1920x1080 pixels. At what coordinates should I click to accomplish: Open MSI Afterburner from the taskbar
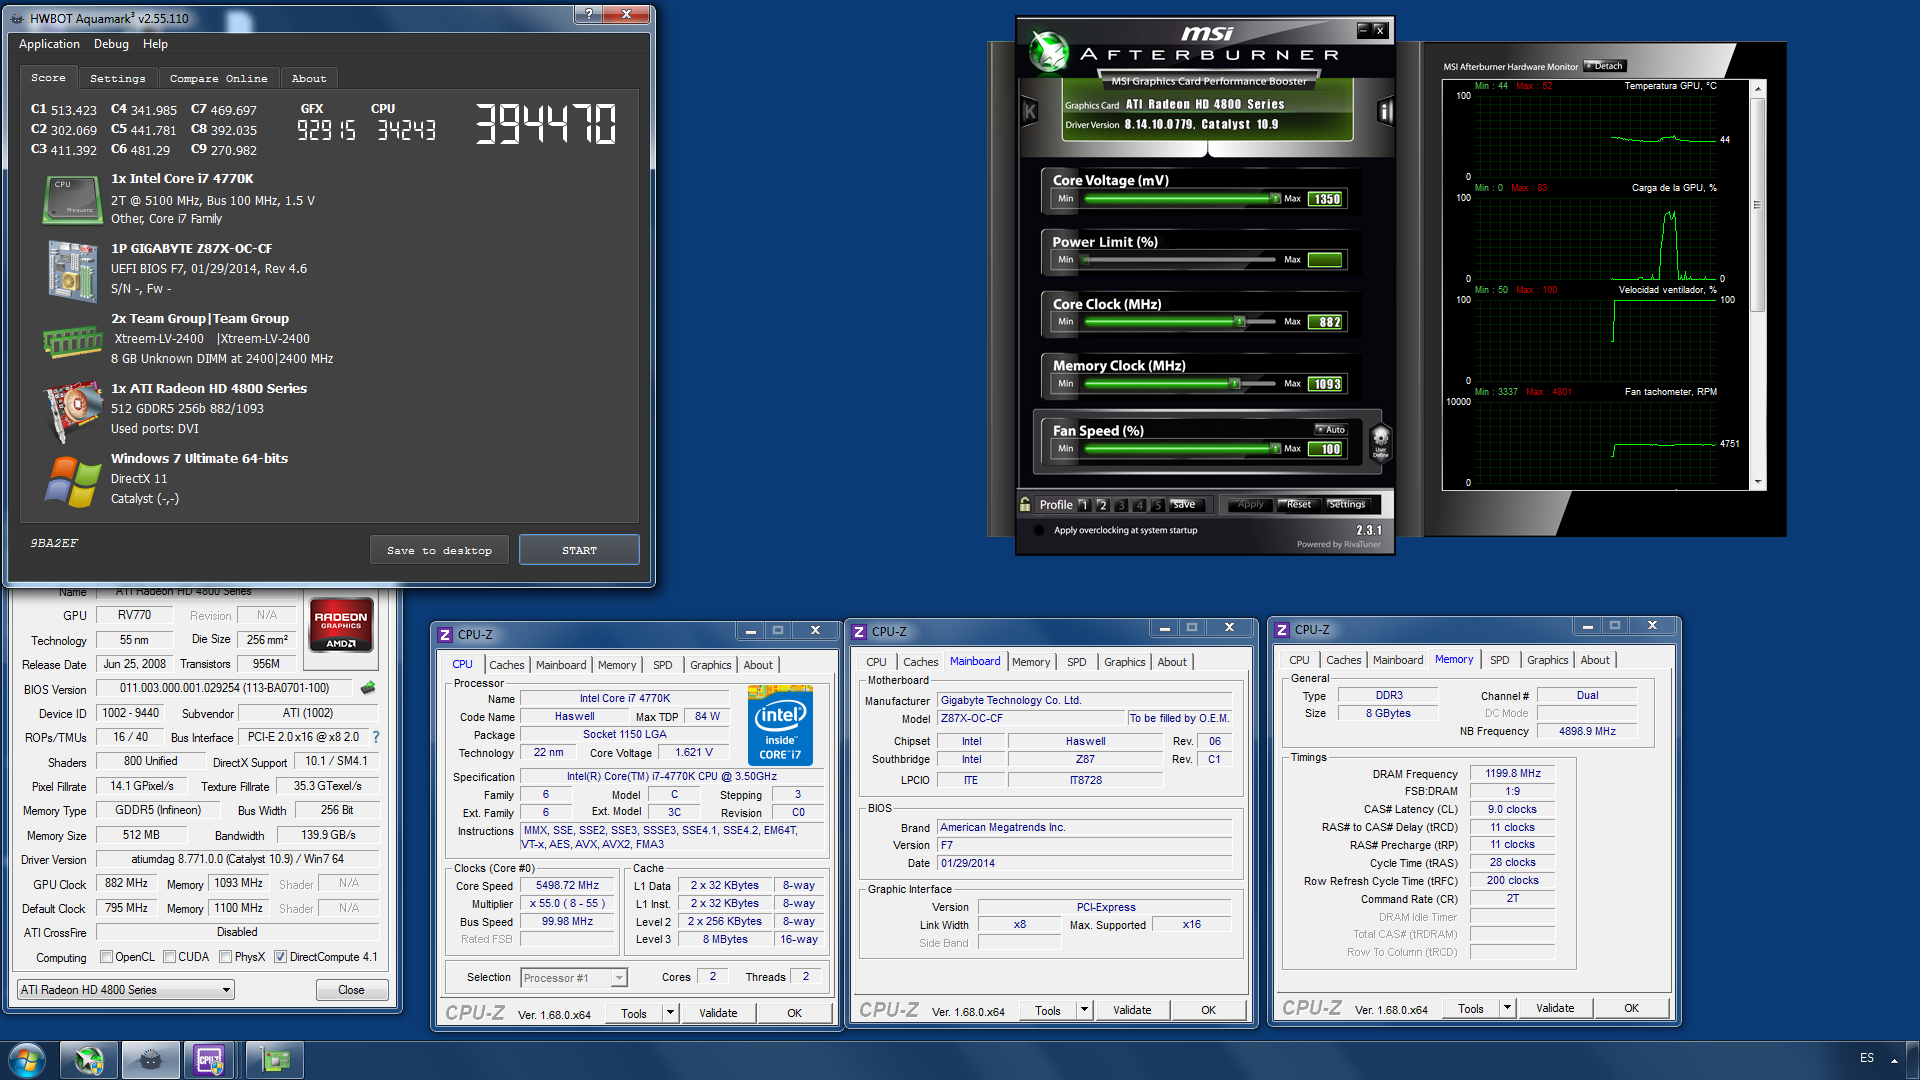pyautogui.click(x=89, y=1060)
